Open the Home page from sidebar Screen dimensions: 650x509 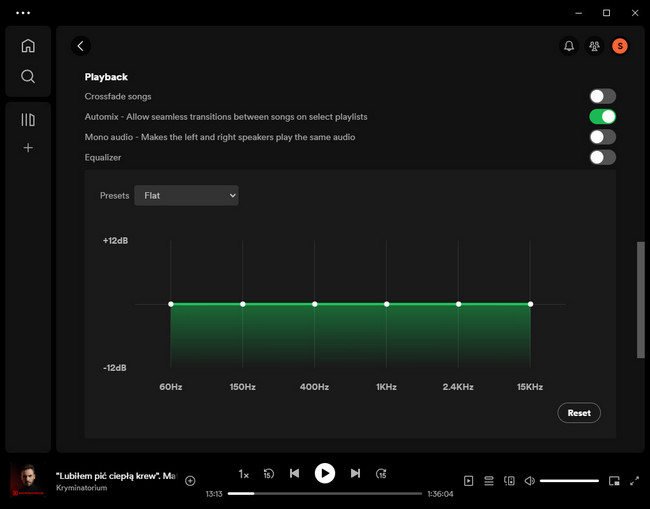(28, 46)
